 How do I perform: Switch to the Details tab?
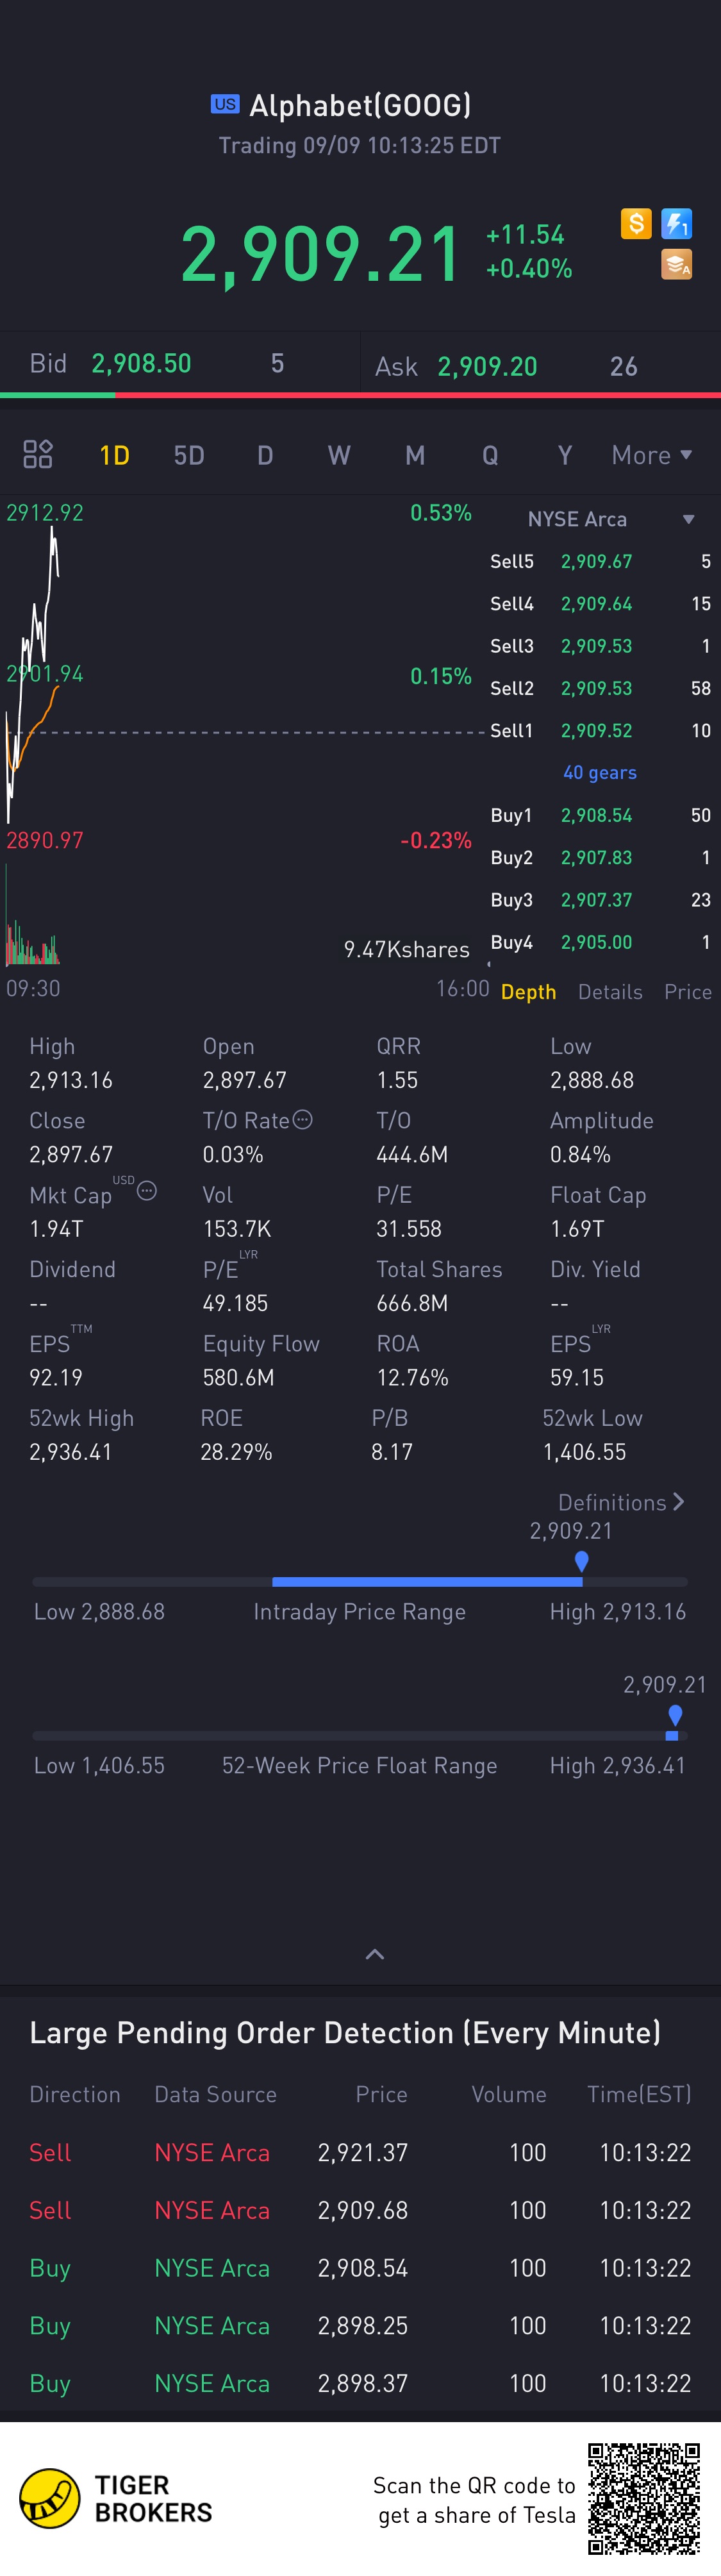pyautogui.click(x=610, y=992)
